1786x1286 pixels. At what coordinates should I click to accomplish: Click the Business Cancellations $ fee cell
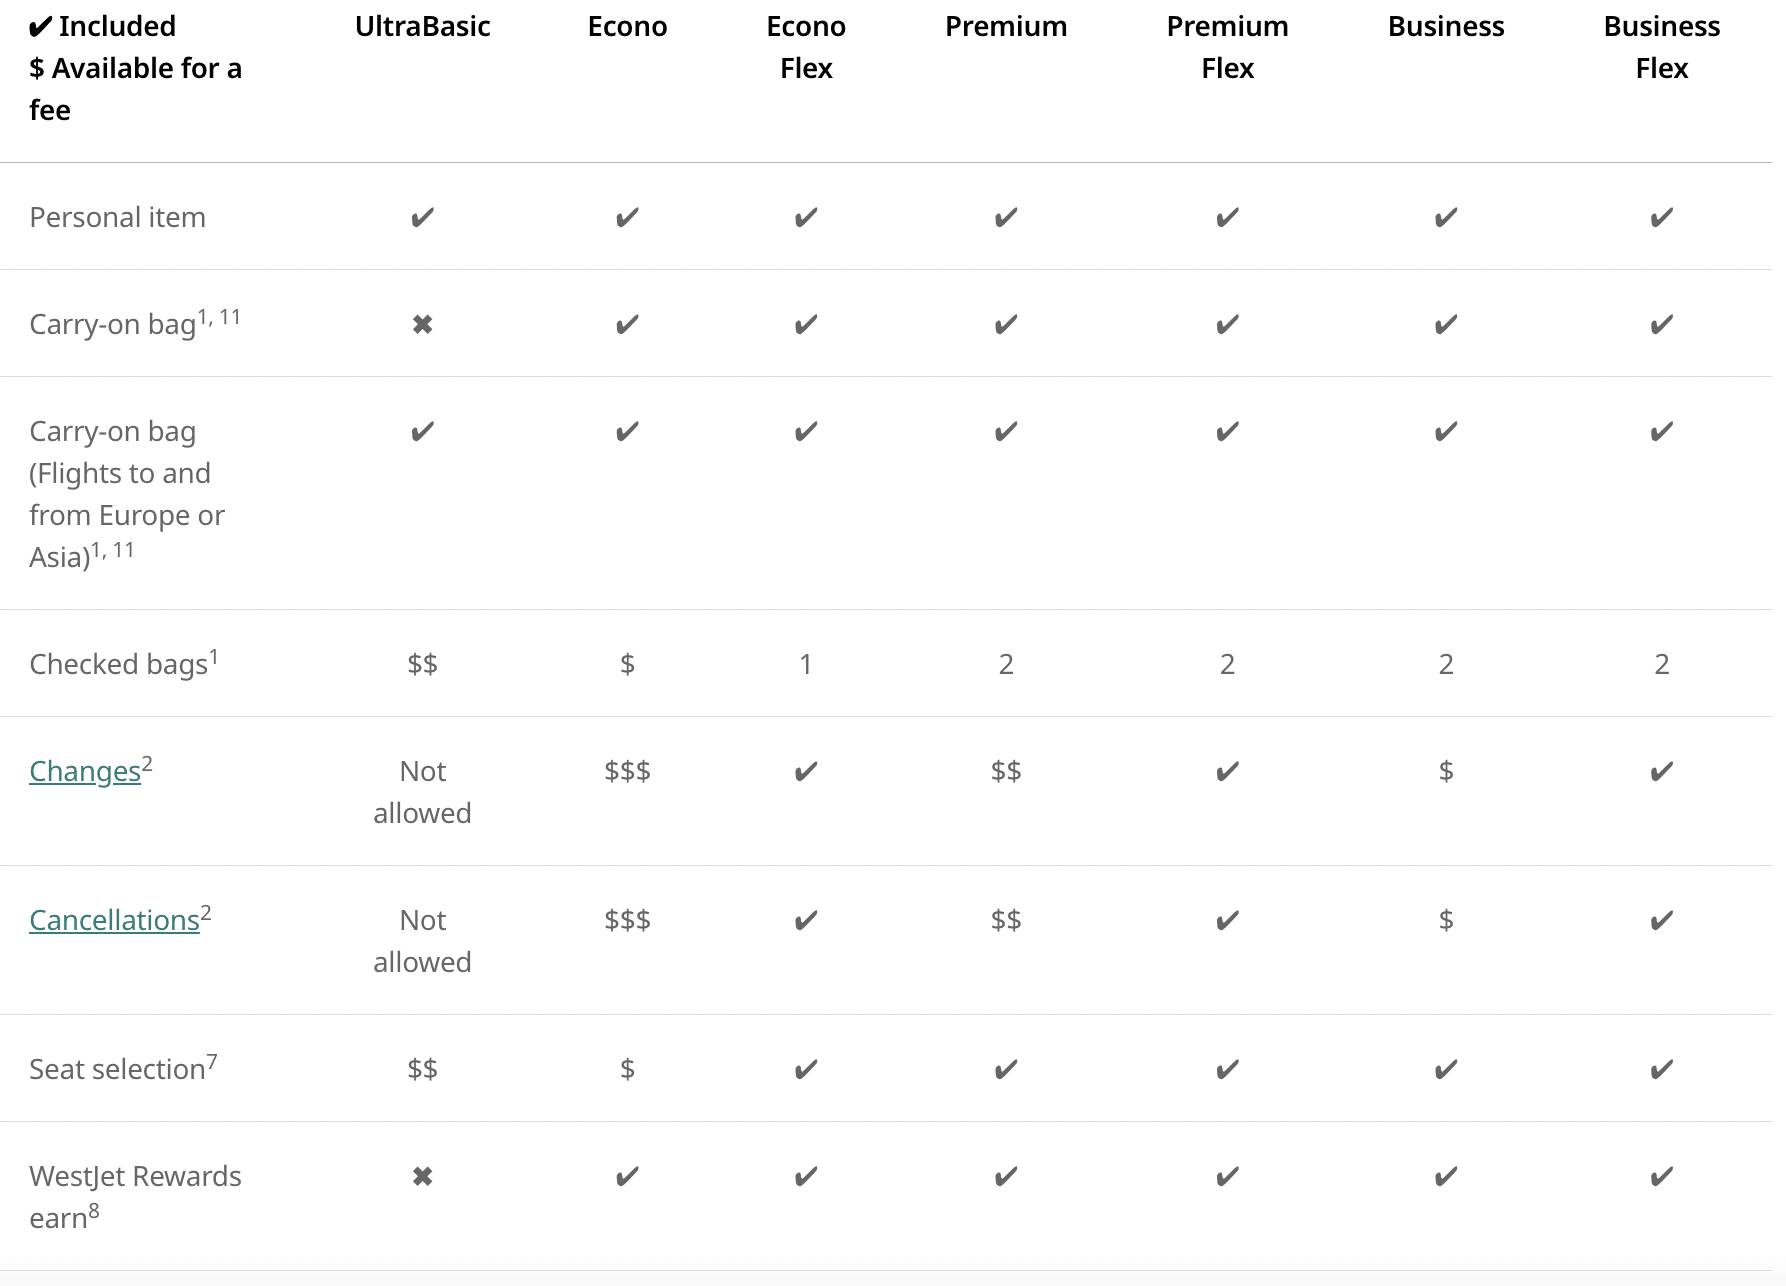click(1445, 921)
